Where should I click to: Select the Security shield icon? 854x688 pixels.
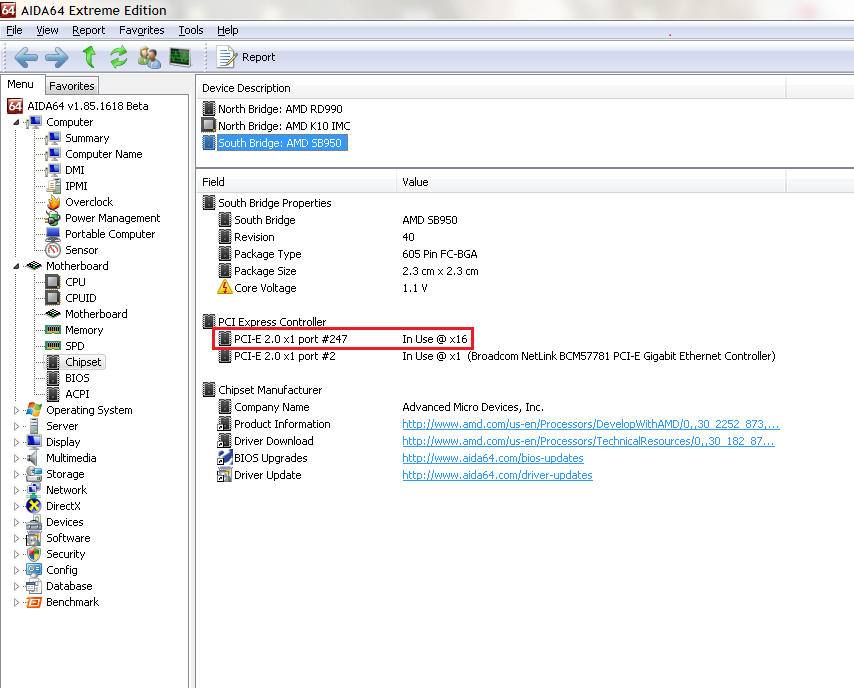(x=34, y=554)
